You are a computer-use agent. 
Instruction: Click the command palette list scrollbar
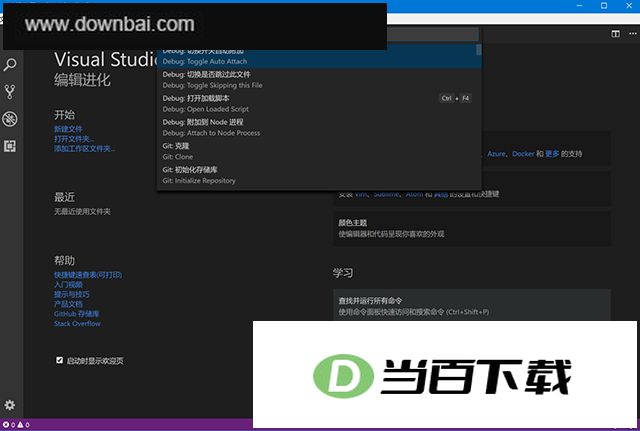(x=478, y=50)
